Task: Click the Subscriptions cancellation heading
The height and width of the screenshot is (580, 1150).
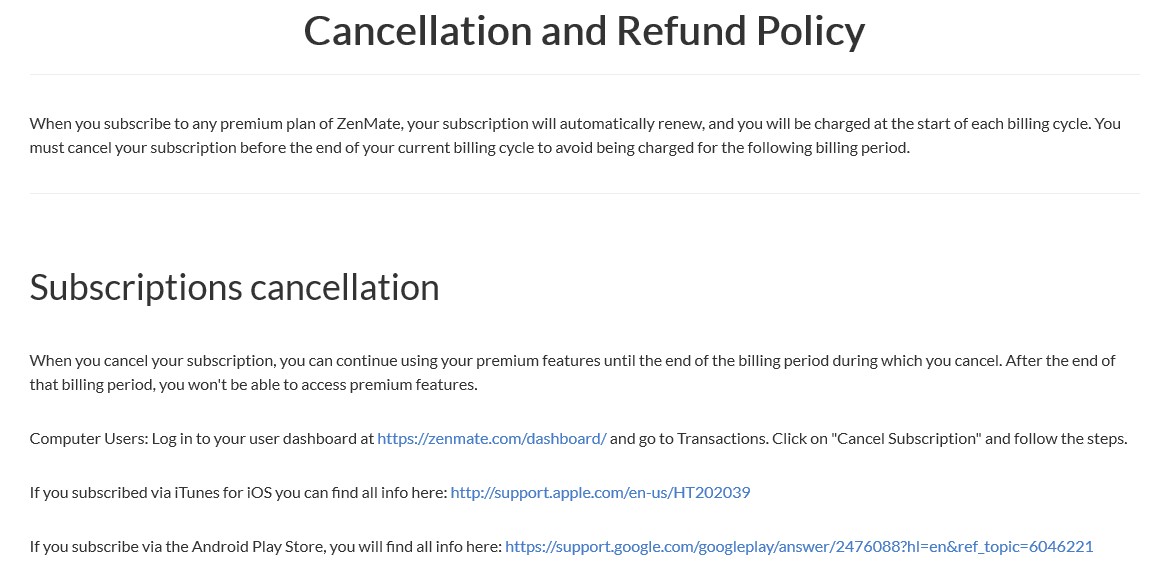Action: click(235, 287)
